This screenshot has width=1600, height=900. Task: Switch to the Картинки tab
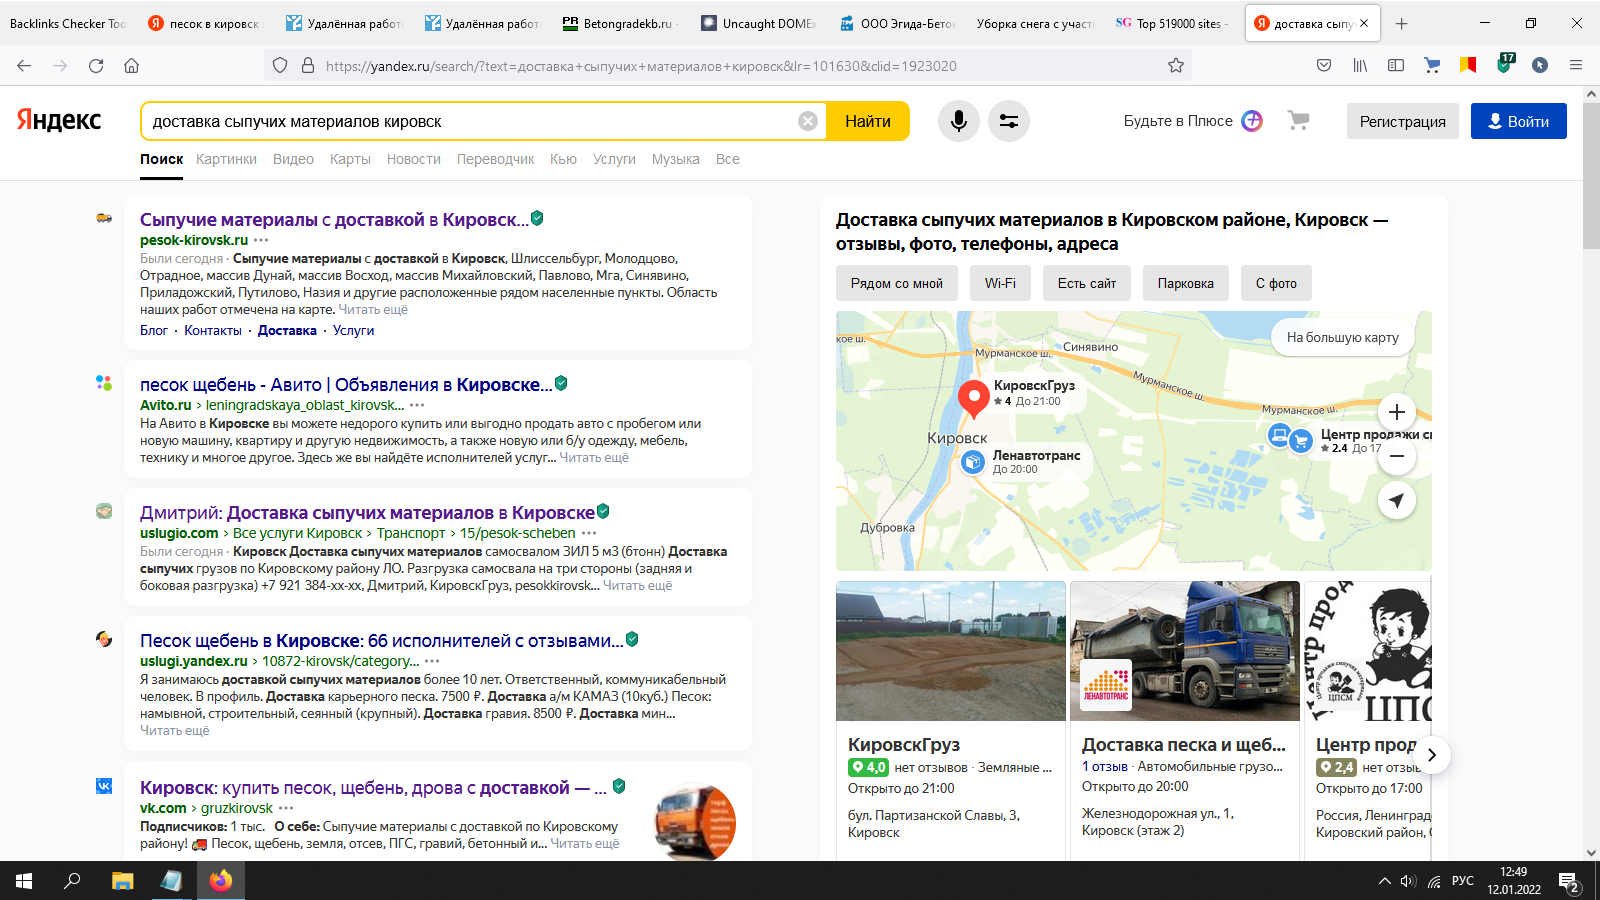pyautogui.click(x=226, y=159)
